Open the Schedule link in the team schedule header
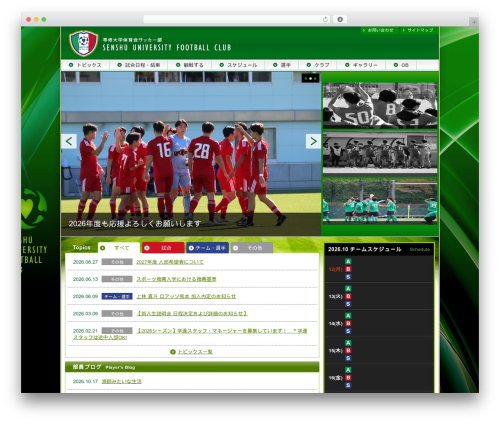Image resolution: width=500 pixels, height=423 pixels. tap(420, 249)
